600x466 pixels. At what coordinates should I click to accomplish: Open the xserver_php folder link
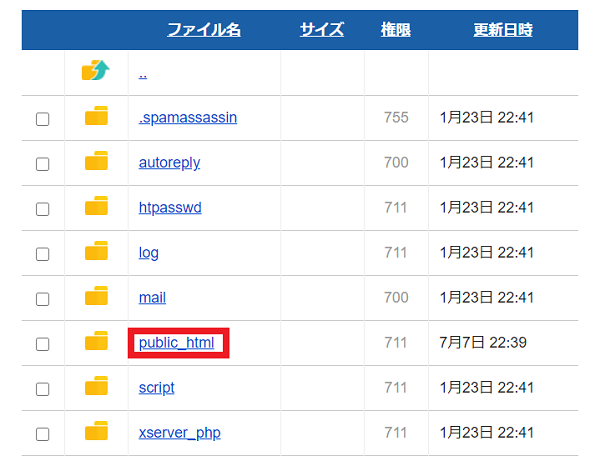[179, 433]
